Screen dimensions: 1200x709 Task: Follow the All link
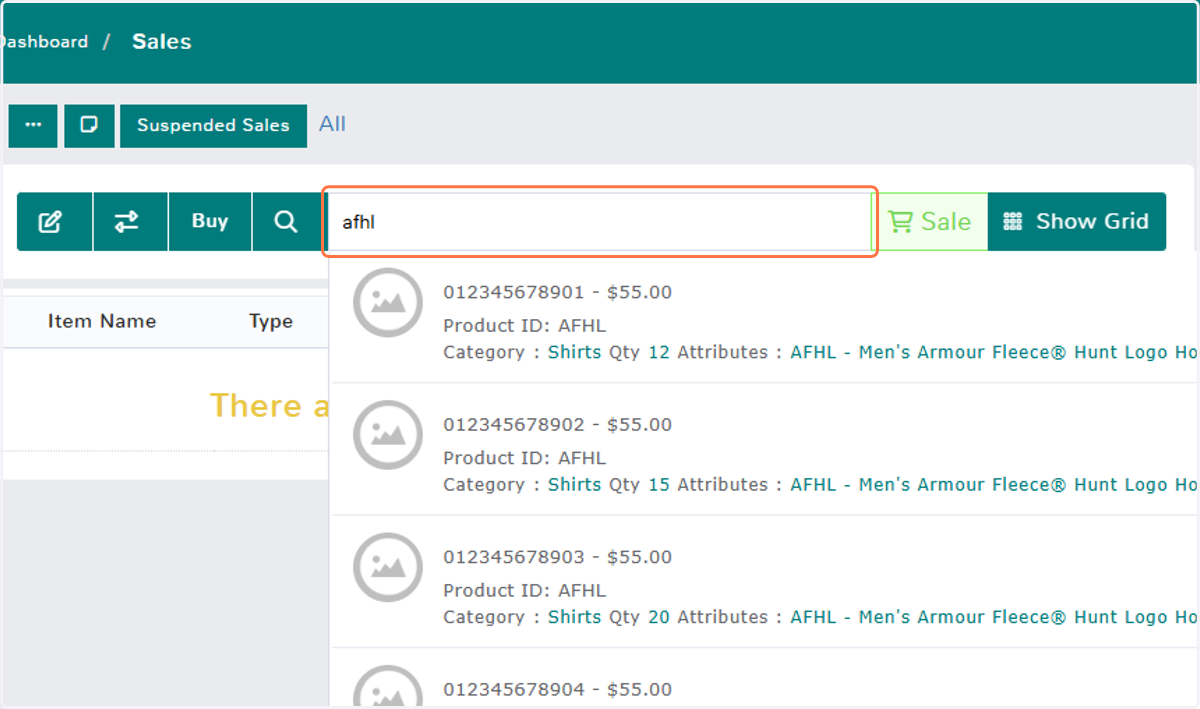point(332,124)
